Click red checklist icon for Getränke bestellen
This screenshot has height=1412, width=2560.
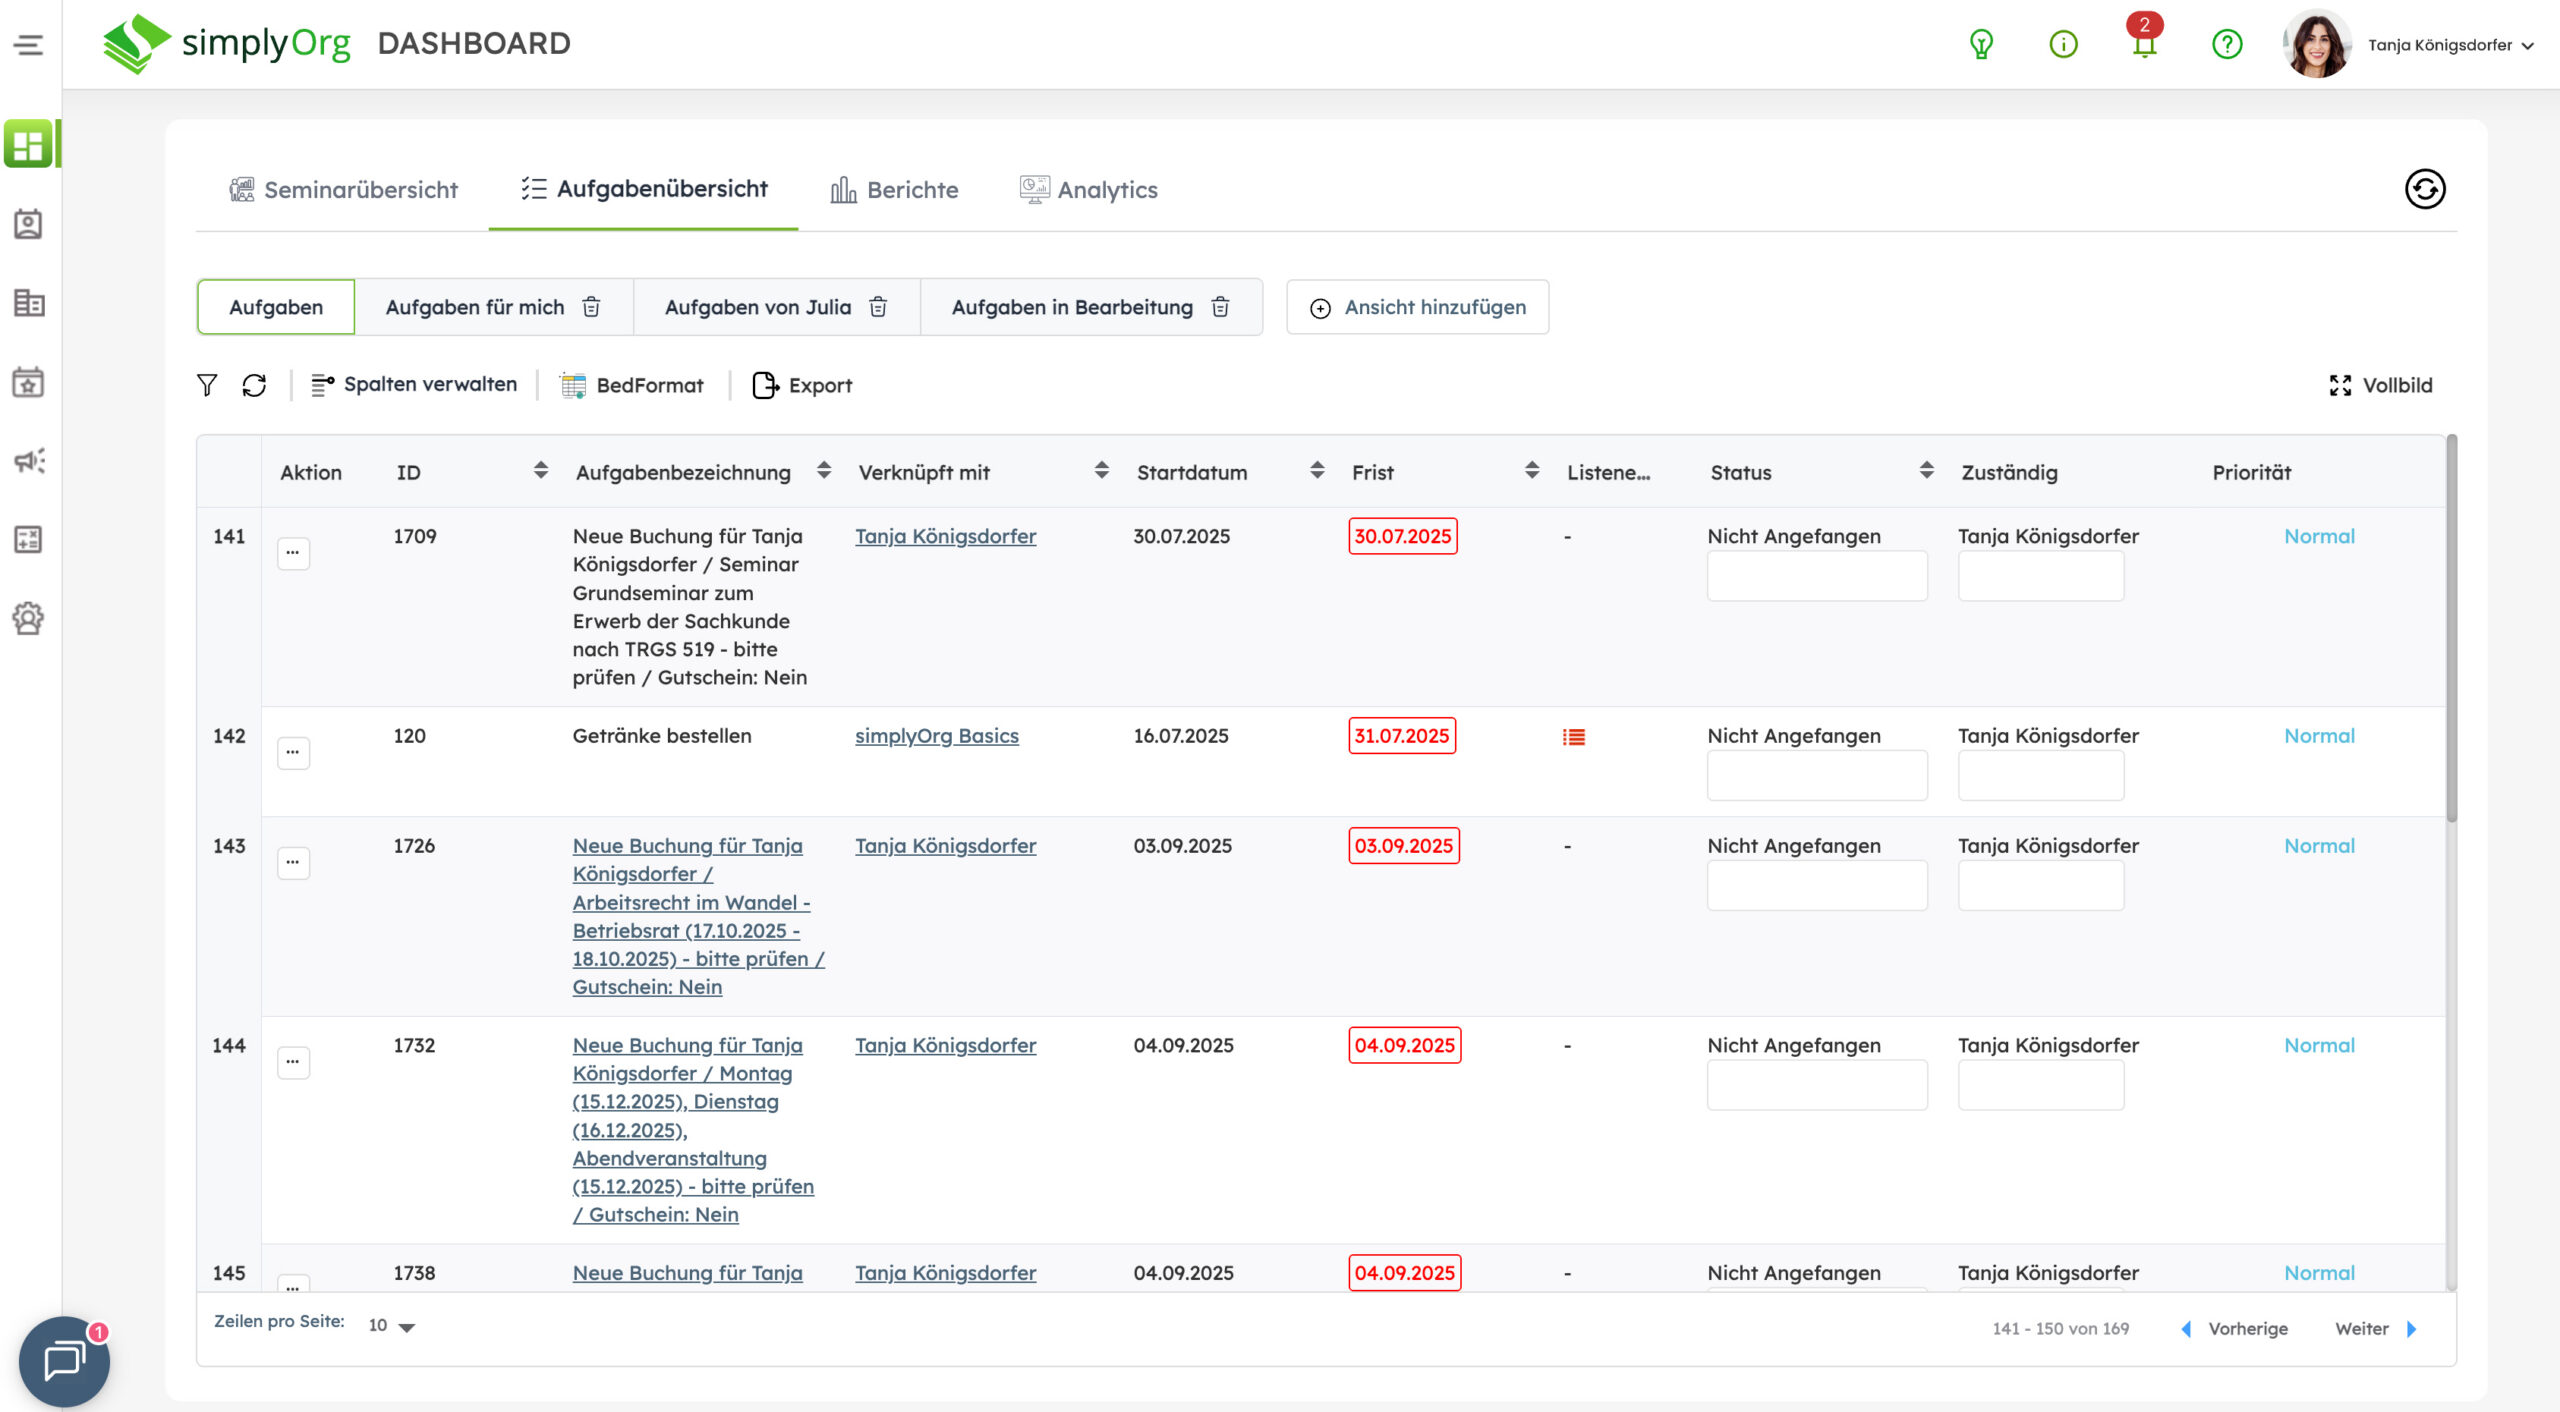[x=1573, y=737]
